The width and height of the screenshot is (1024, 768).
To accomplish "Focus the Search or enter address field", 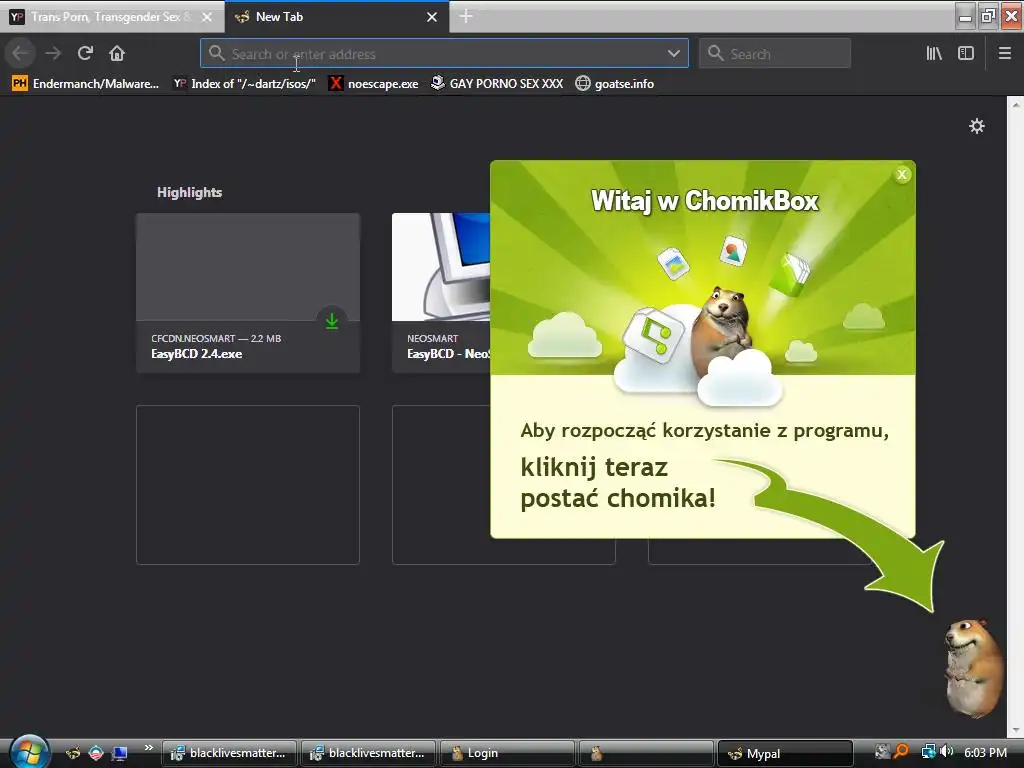I will click(x=444, y=54).
